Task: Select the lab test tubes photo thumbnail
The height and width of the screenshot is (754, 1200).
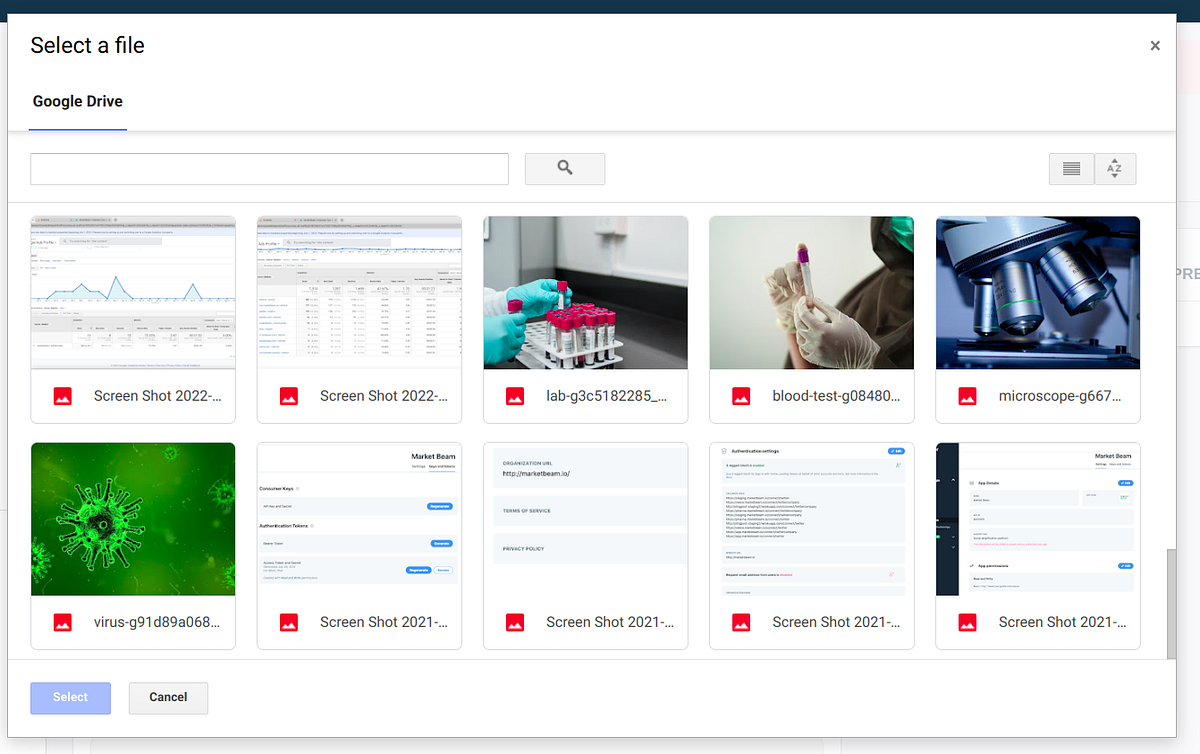Action: (x=585, y=292)
